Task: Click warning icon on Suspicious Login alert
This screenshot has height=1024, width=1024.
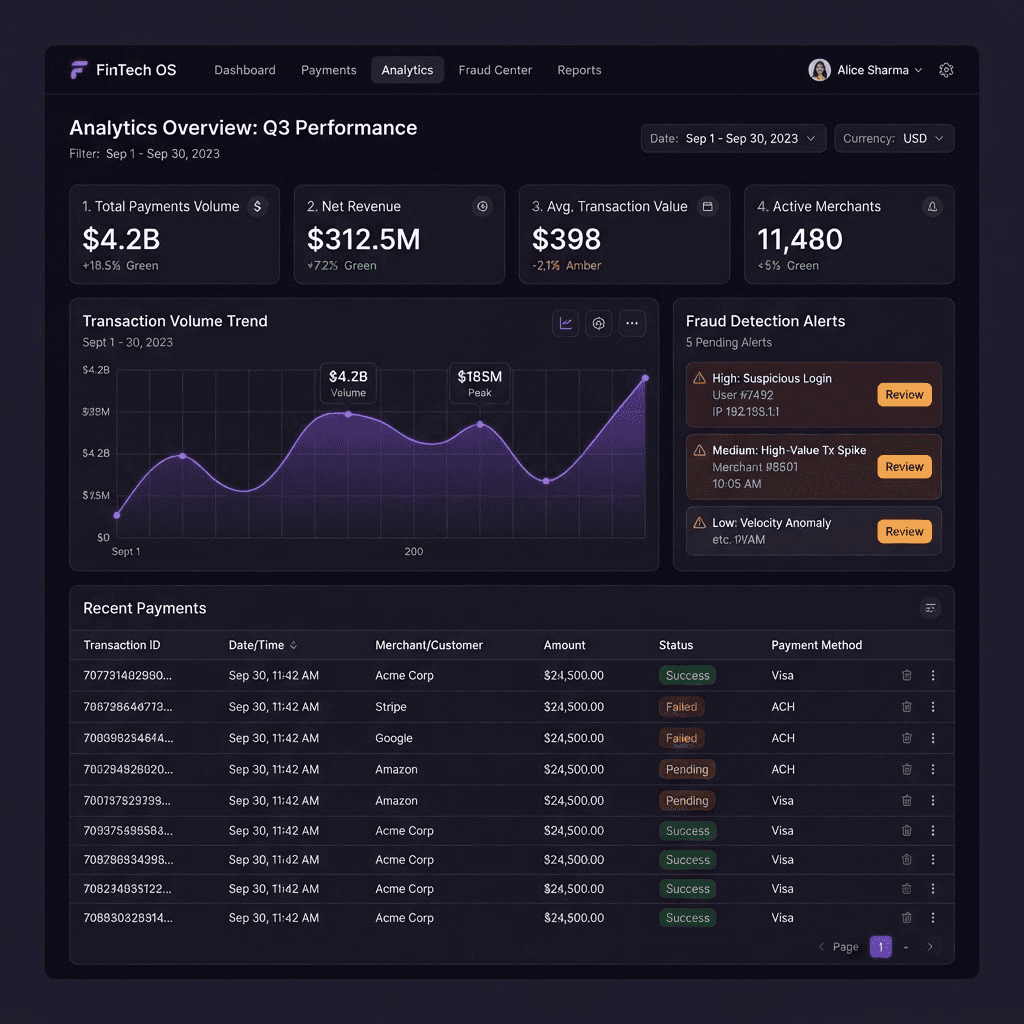Action: pyautogui.click(x=699, y=378)
